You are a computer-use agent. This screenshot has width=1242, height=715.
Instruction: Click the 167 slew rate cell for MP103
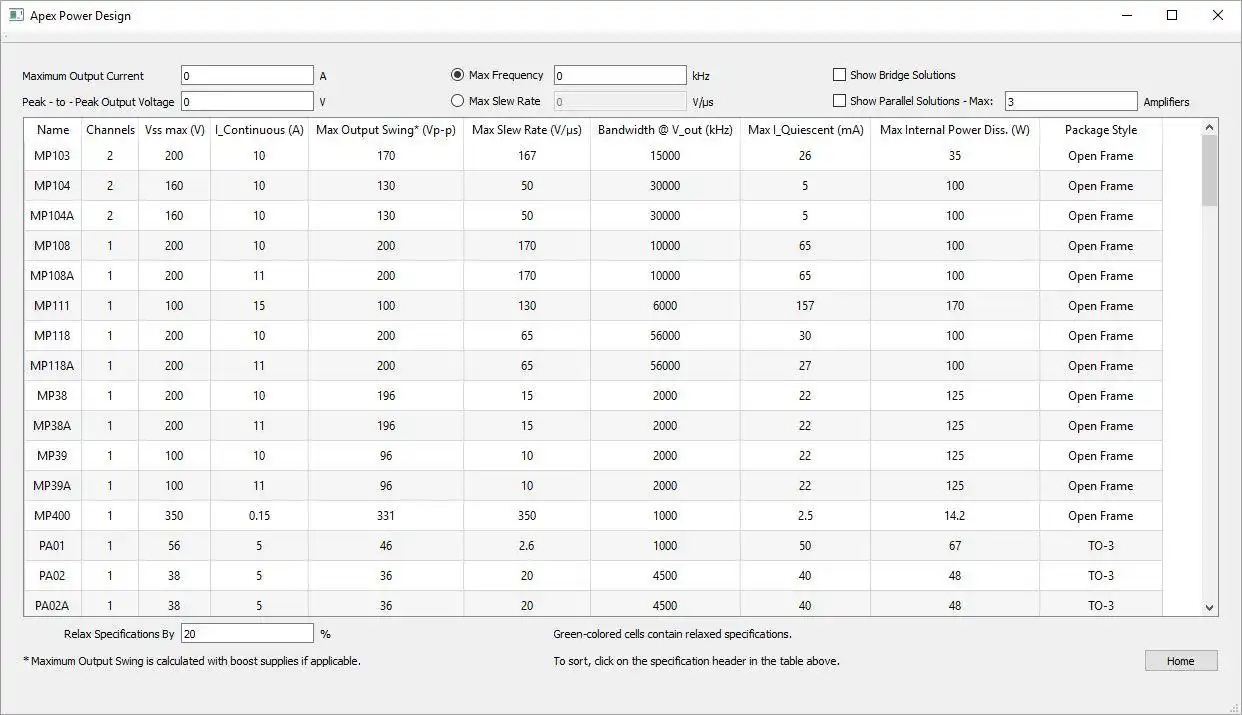pyautogui.click(x=527, y=156)
